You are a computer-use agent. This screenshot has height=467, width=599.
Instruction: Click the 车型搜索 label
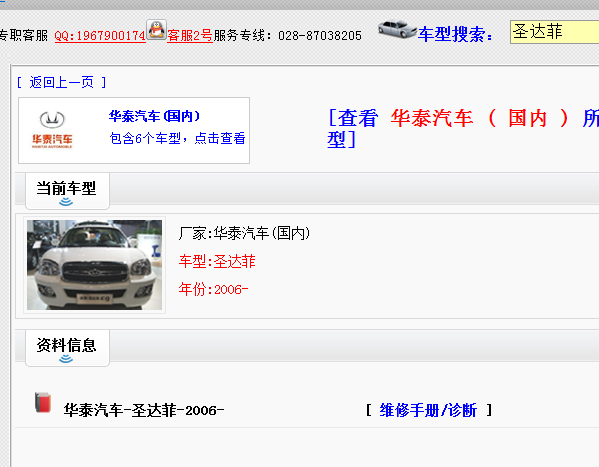[455, 34]
